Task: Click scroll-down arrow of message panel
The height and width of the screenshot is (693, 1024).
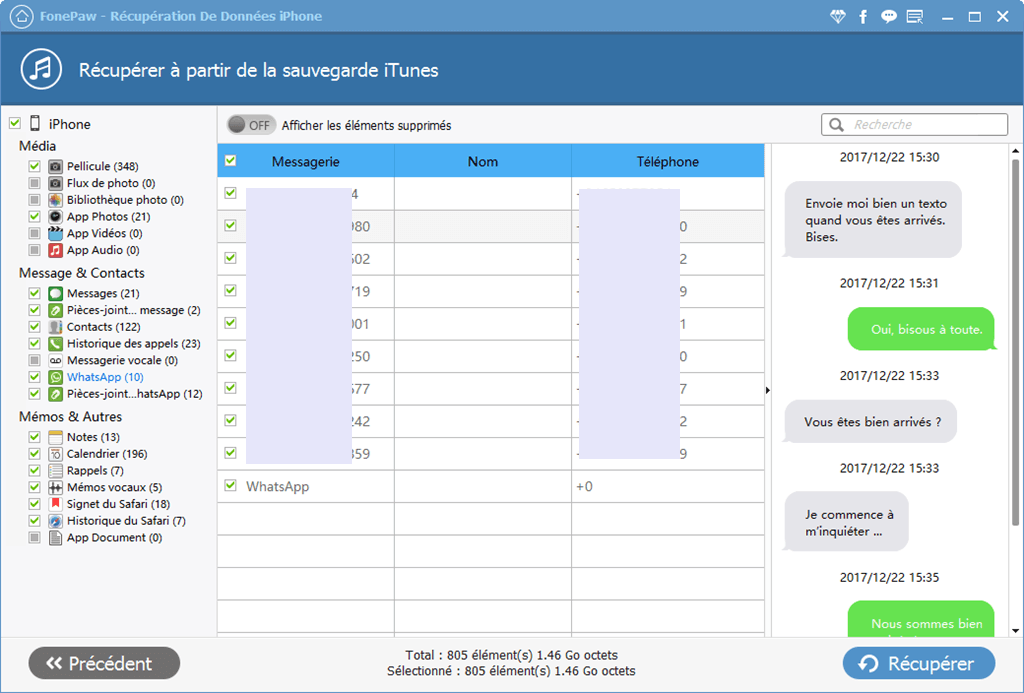Action: click(x=1016, y=631)
